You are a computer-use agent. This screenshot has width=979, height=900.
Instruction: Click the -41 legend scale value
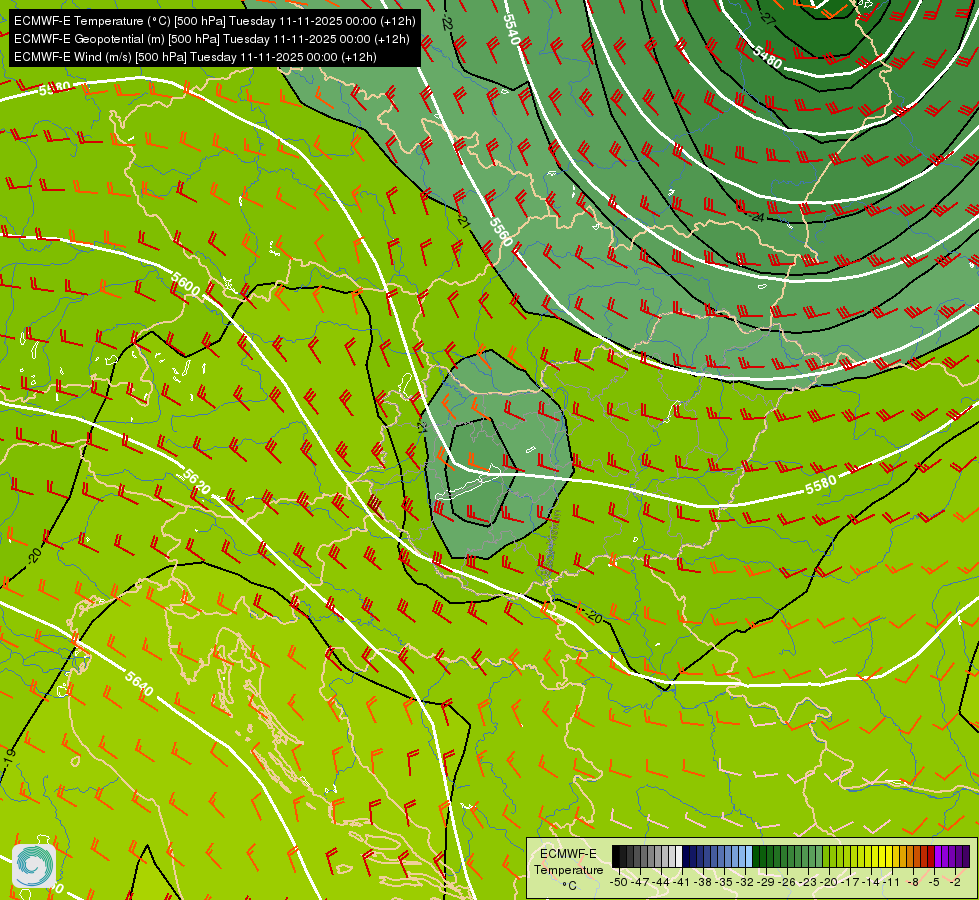[682, 882]
